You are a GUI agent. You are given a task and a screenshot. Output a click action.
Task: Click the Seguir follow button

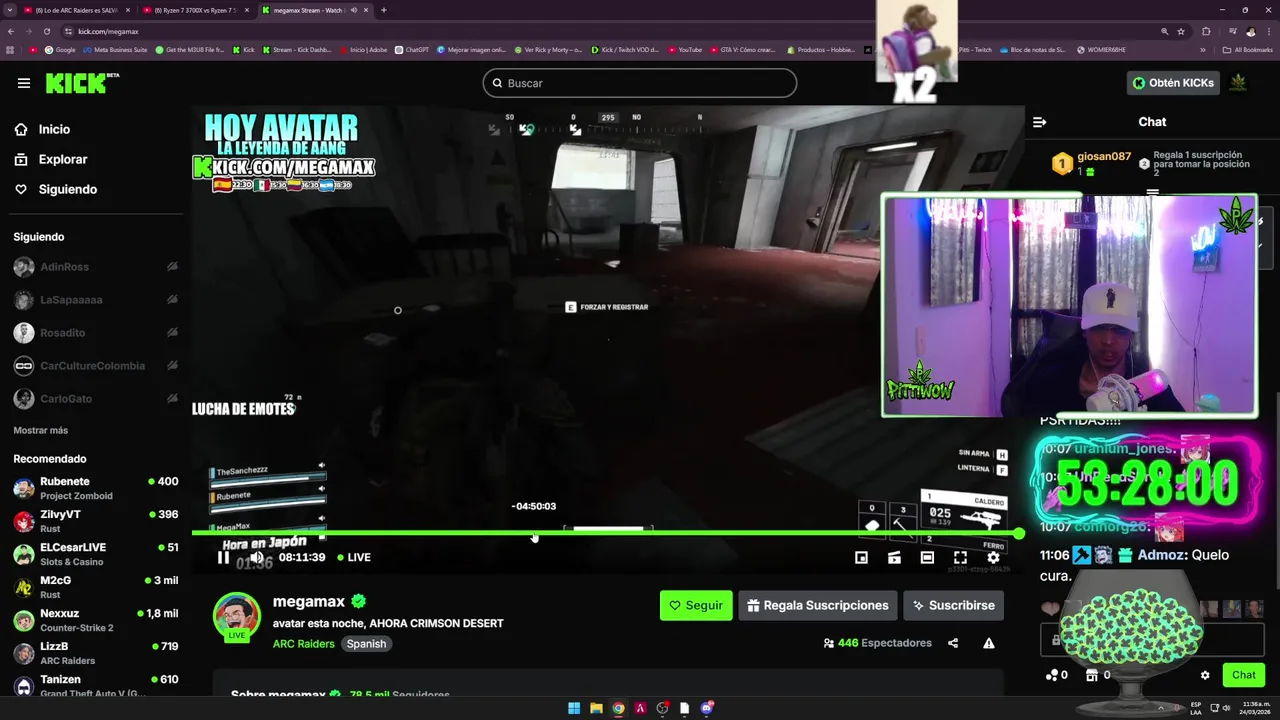(x=696, y=605)
